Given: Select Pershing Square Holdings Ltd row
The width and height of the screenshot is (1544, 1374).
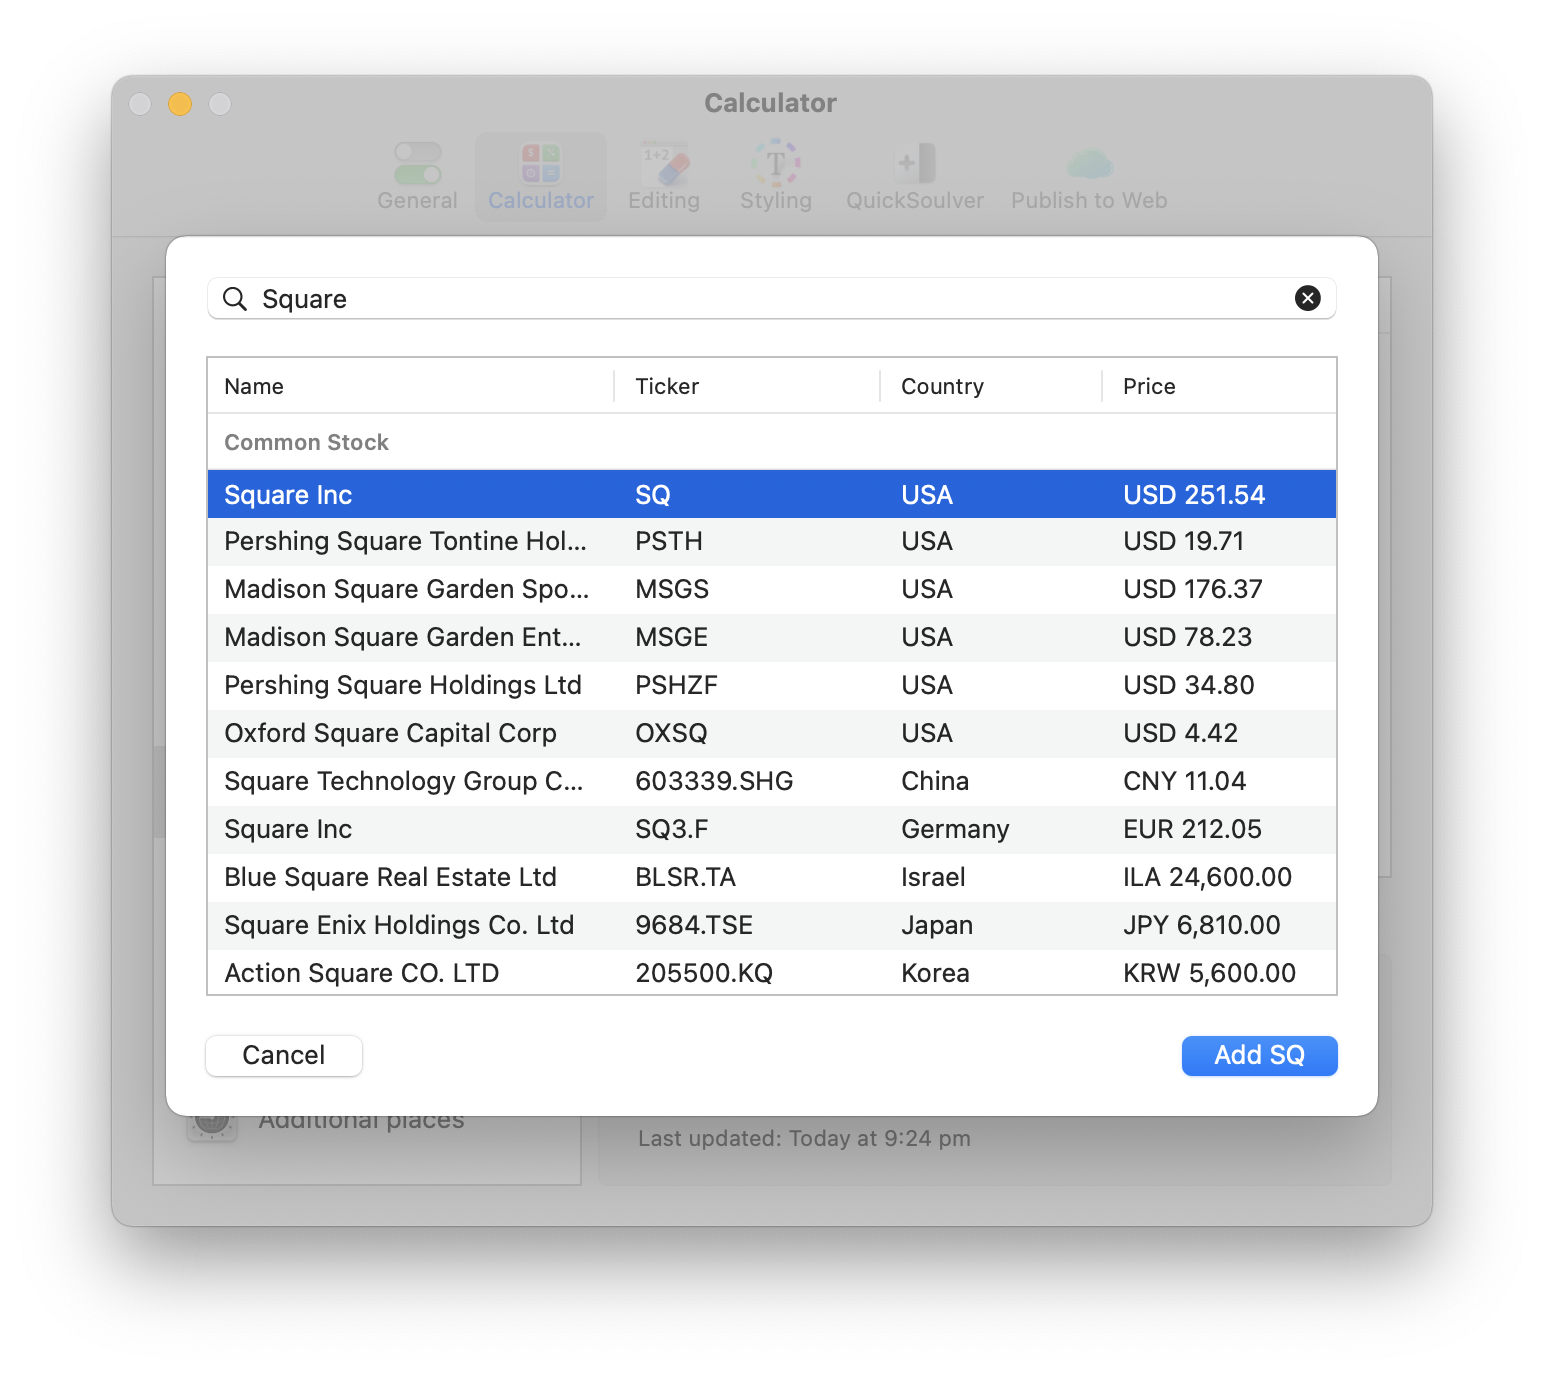Looking at the screenshot, I should 771,685.
